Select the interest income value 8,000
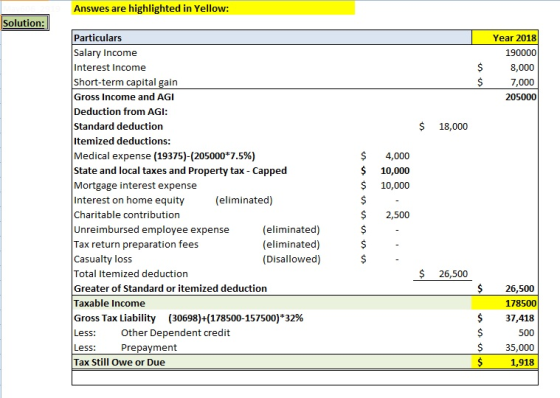The height and width of the screenshot is (398, 560). coord(522,68)
